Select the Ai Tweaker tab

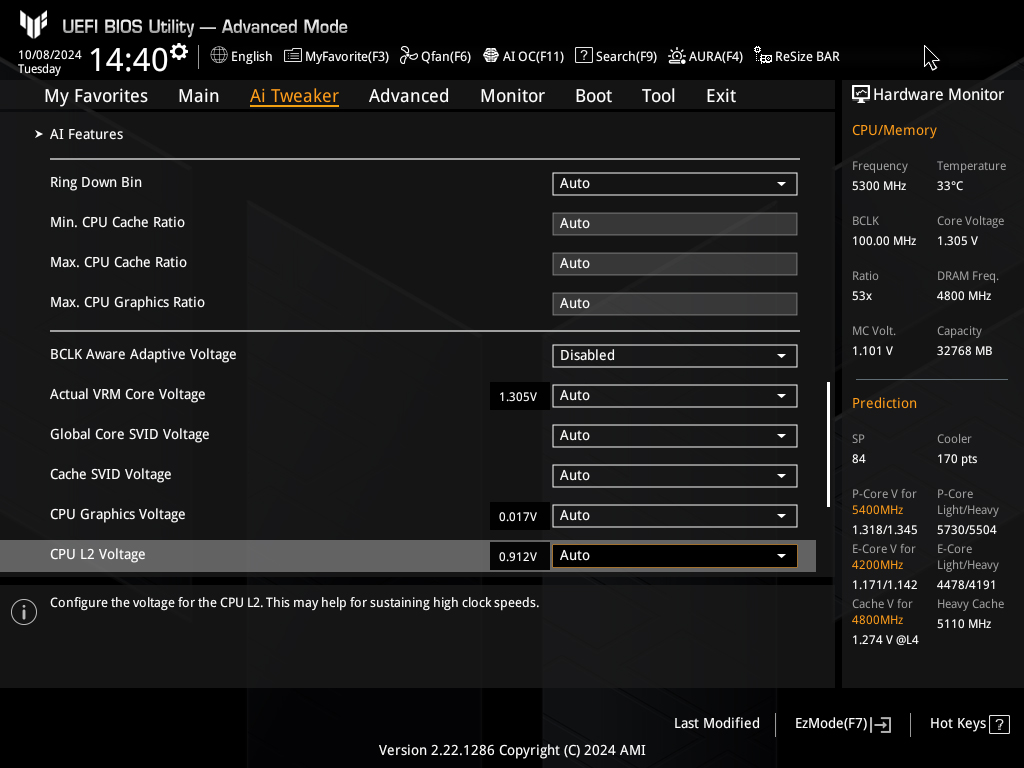tap(294, 96)
